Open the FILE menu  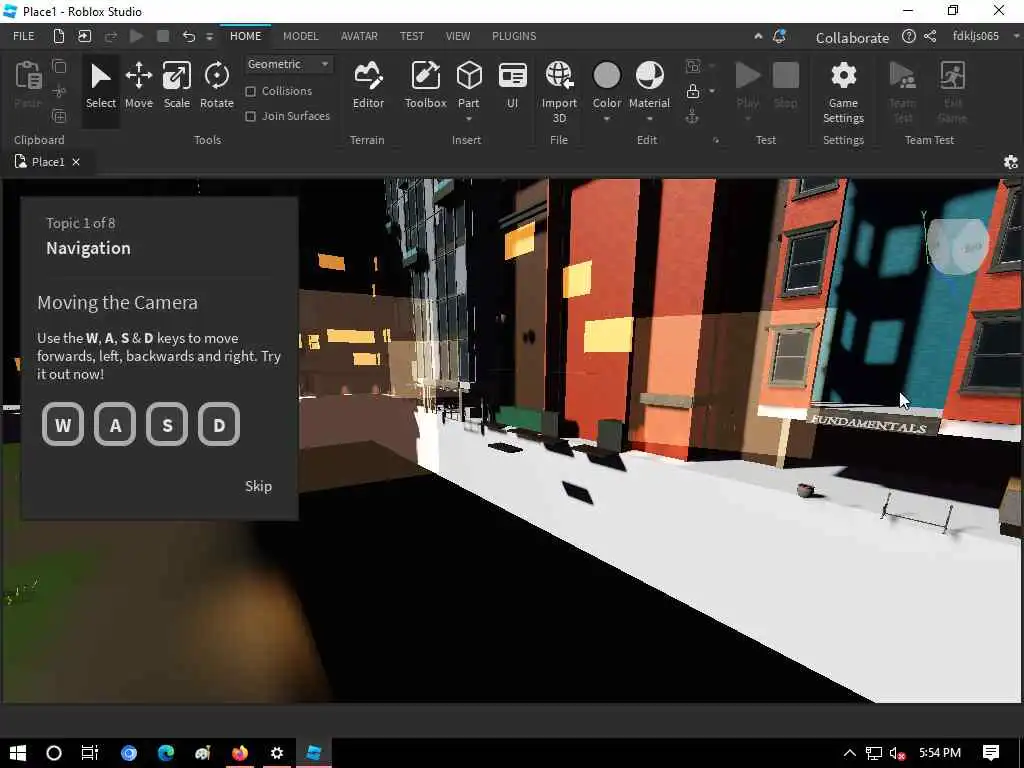click(x=24, y=37)
